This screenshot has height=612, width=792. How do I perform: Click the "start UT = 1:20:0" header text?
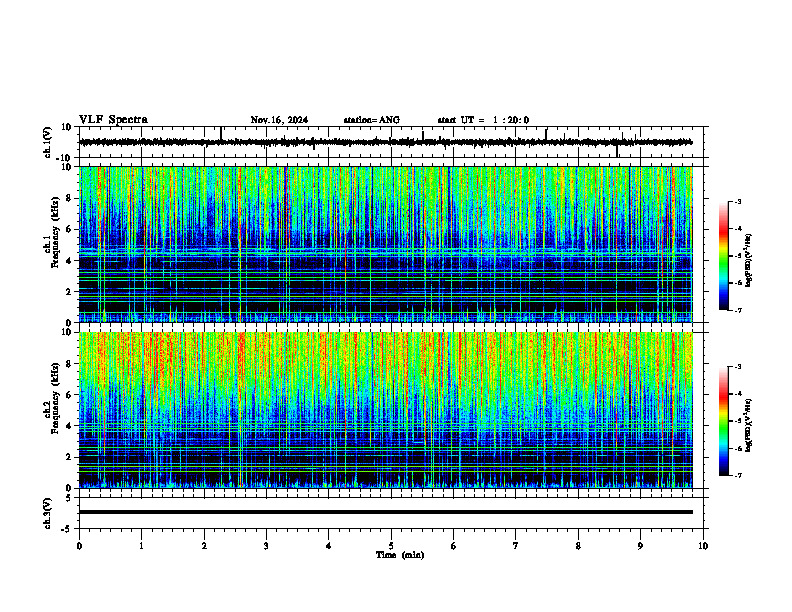point(483,120)
